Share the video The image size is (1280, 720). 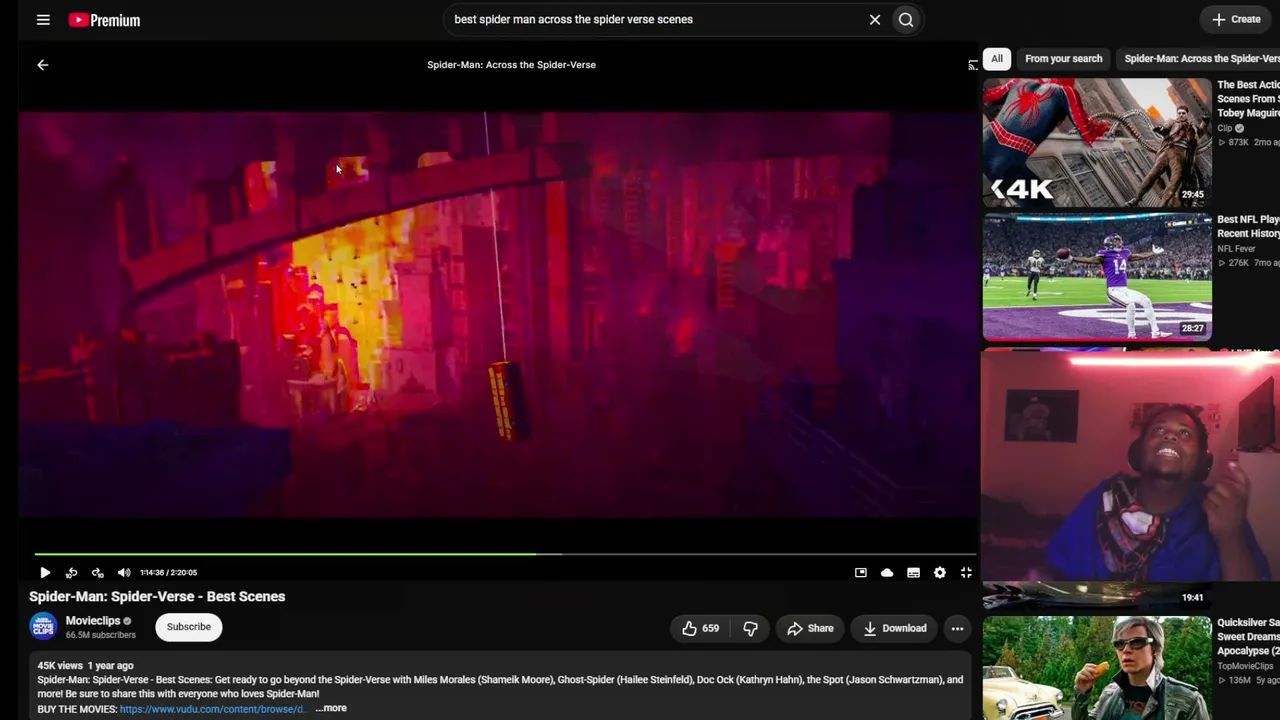click(x=810, y=628)
